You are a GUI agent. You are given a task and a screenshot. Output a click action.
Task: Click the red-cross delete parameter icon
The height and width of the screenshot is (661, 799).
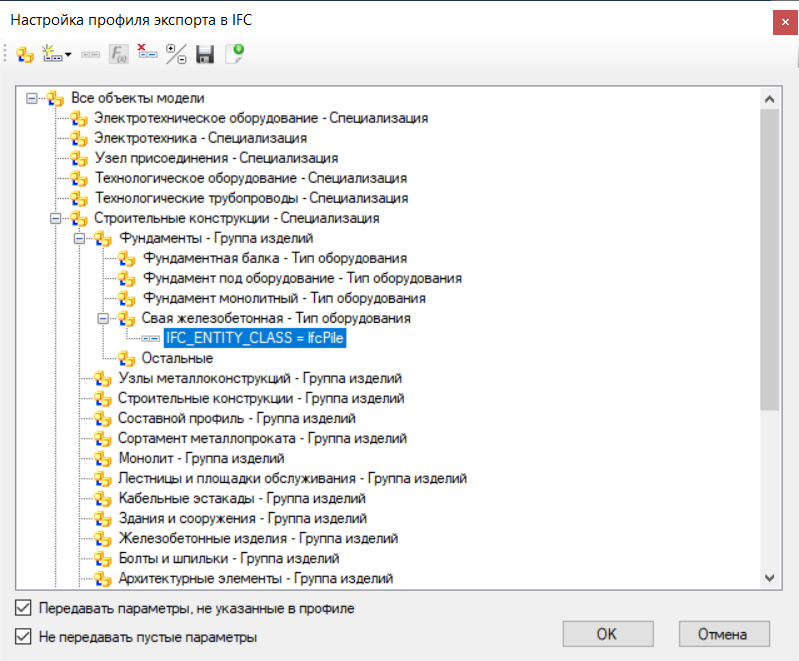(x=147, y=54)
